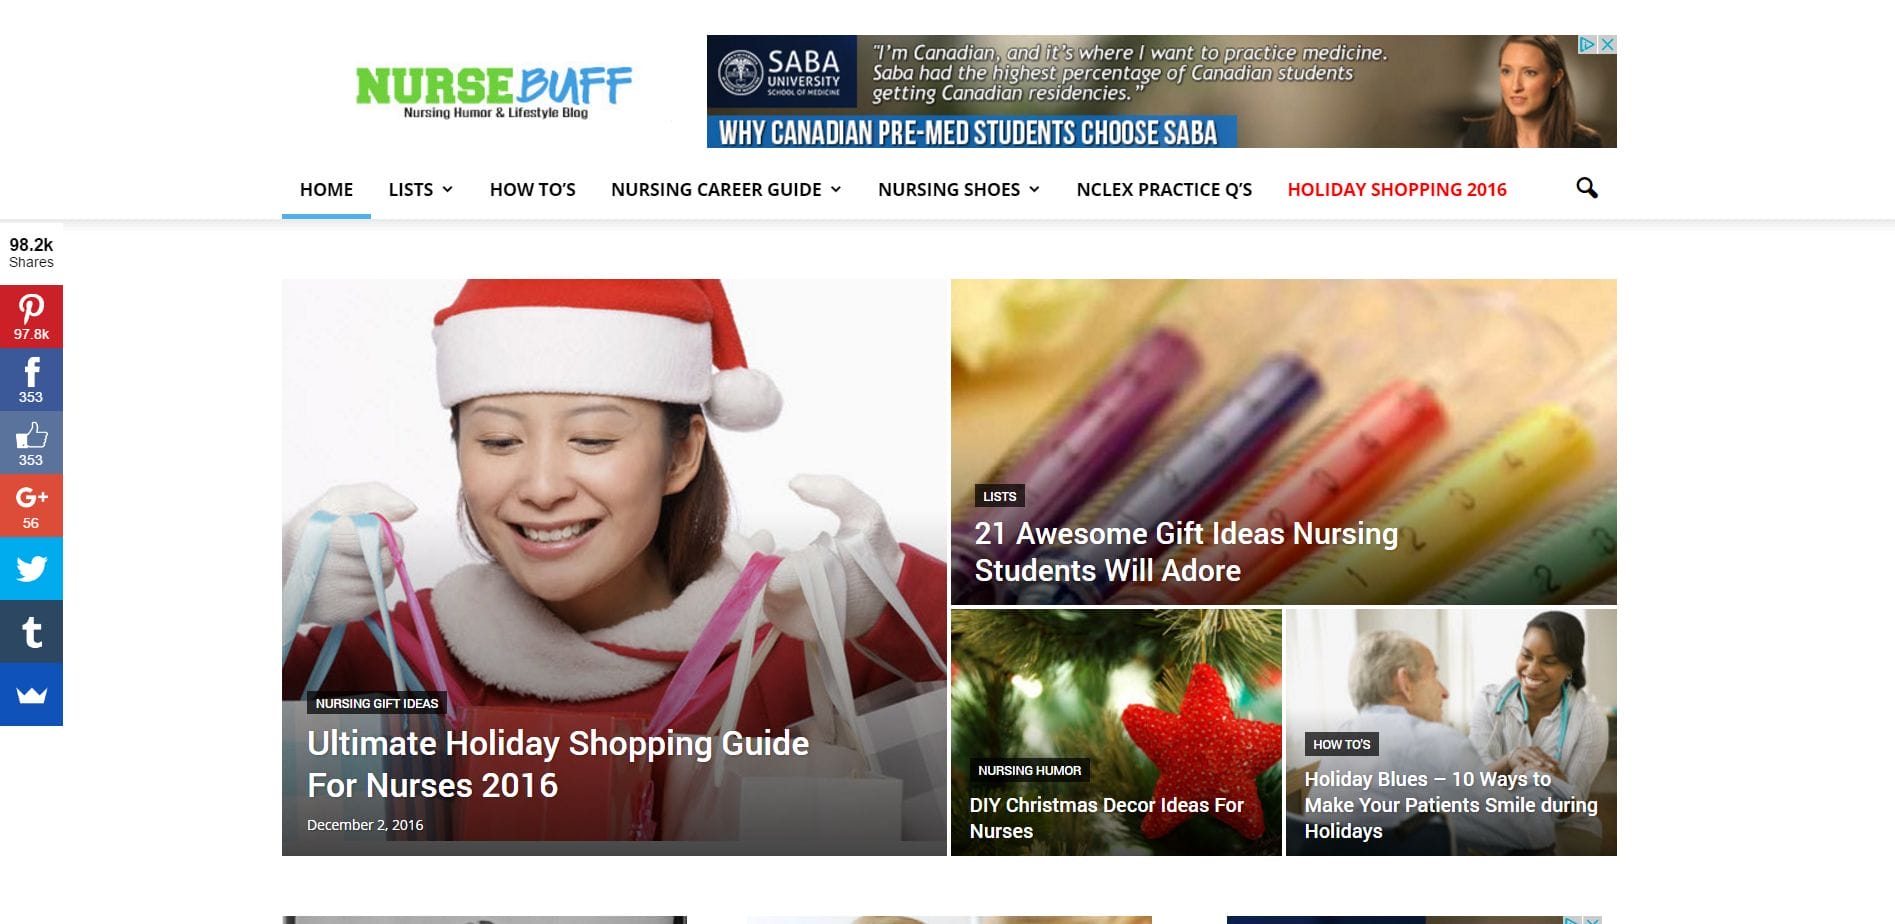Expand the Lists dropdown menu
The width and height of the screenshot is (1895, 924).
point(420,189)
